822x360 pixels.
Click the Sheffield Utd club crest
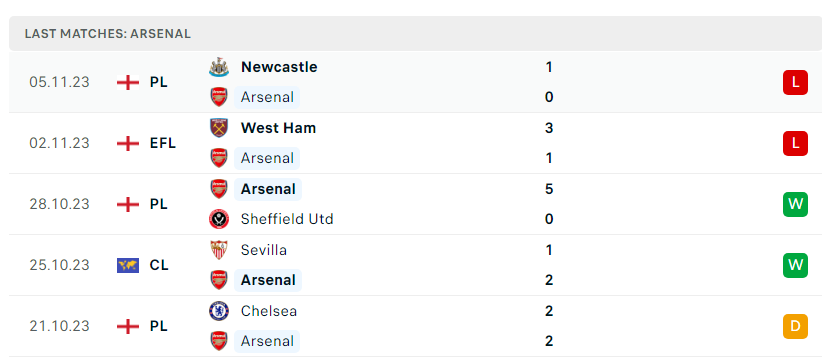[x=219, y=219]
